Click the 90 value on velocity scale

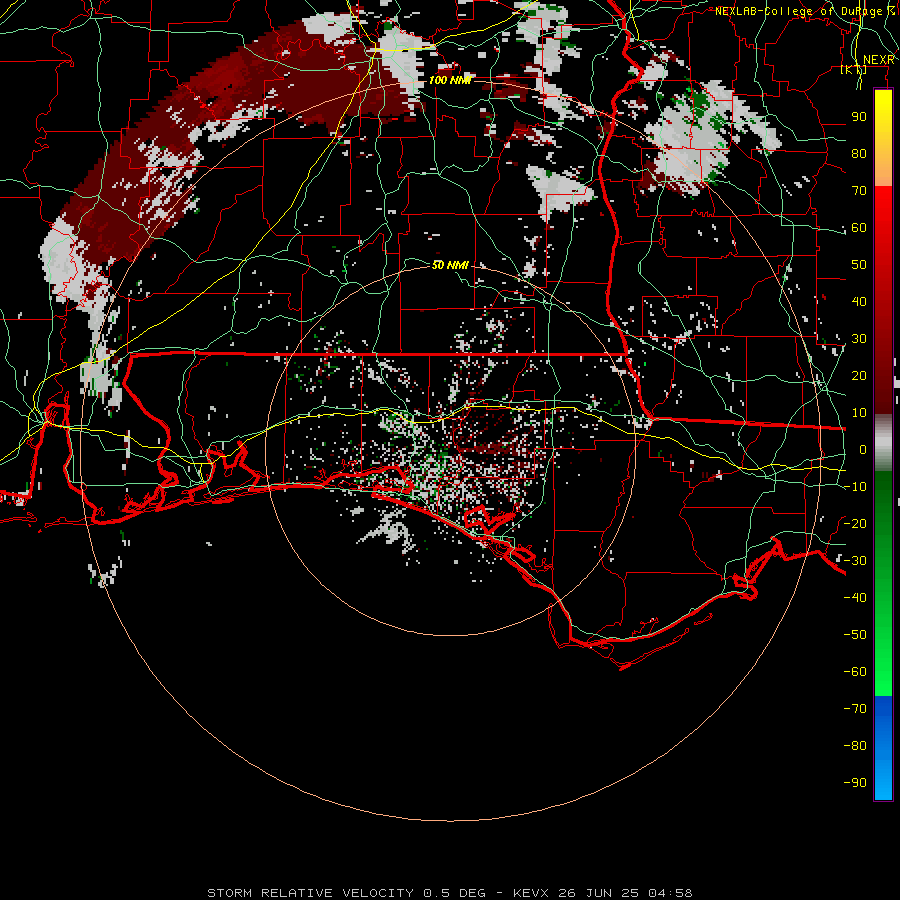[x=859, y=117]
